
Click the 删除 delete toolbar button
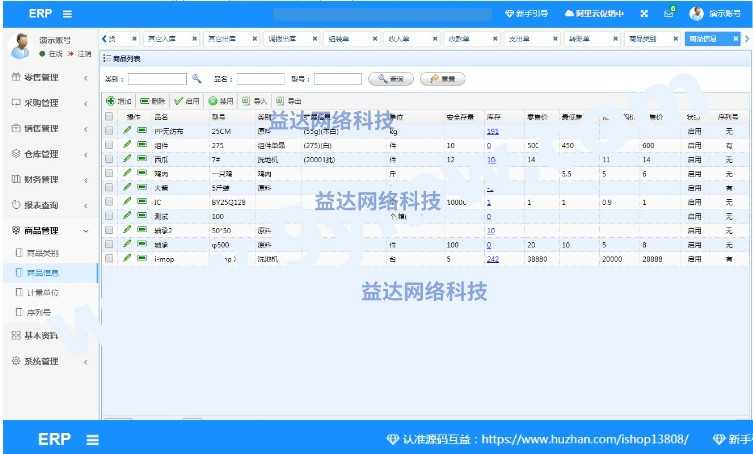(152, 101)
